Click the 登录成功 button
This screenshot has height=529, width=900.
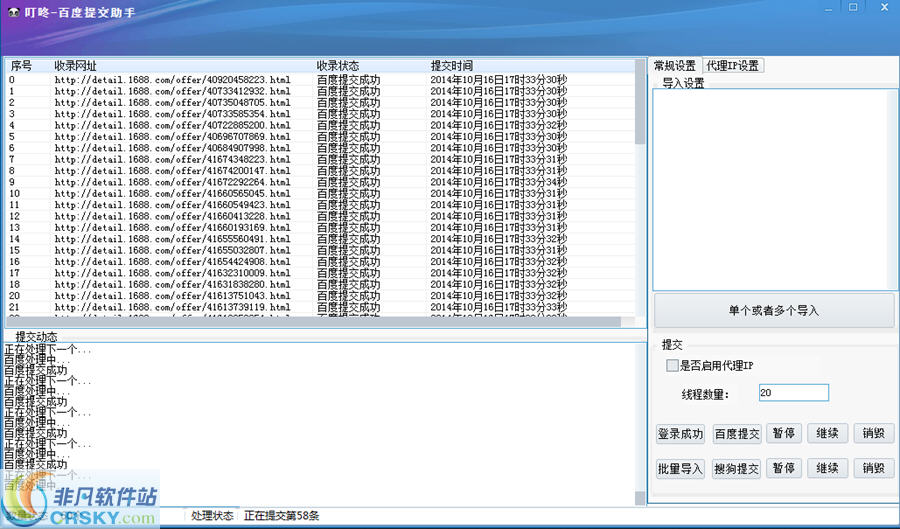pos(680,434)
